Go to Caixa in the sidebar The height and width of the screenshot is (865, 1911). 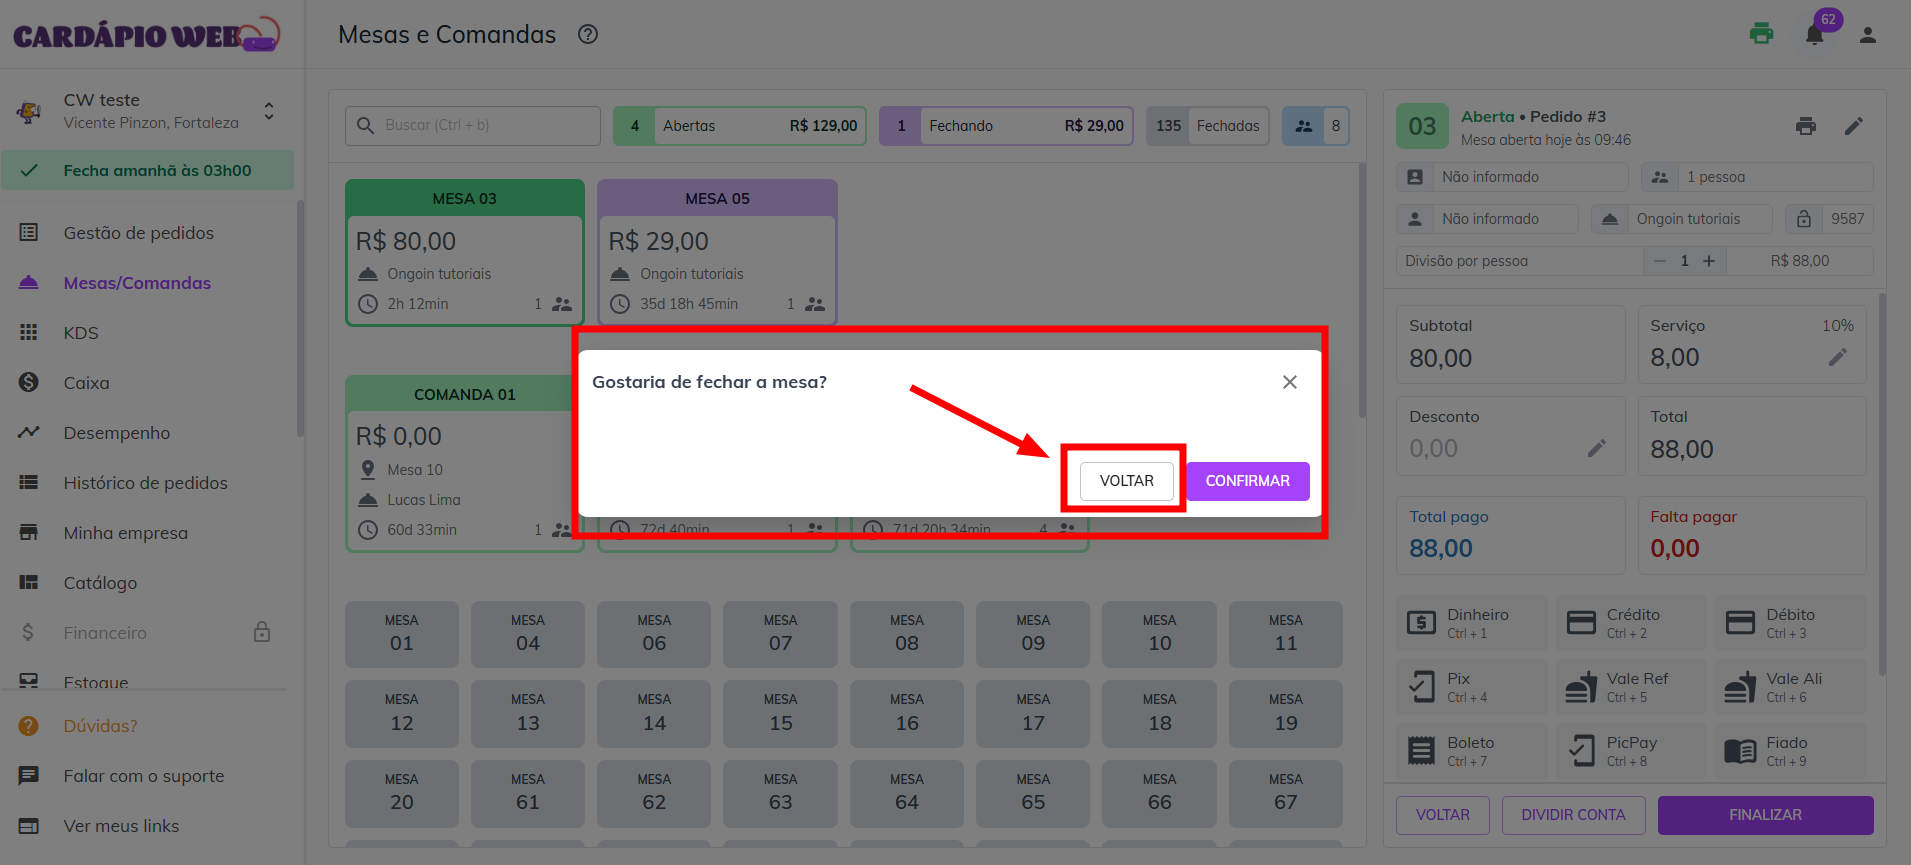[86, 383]
